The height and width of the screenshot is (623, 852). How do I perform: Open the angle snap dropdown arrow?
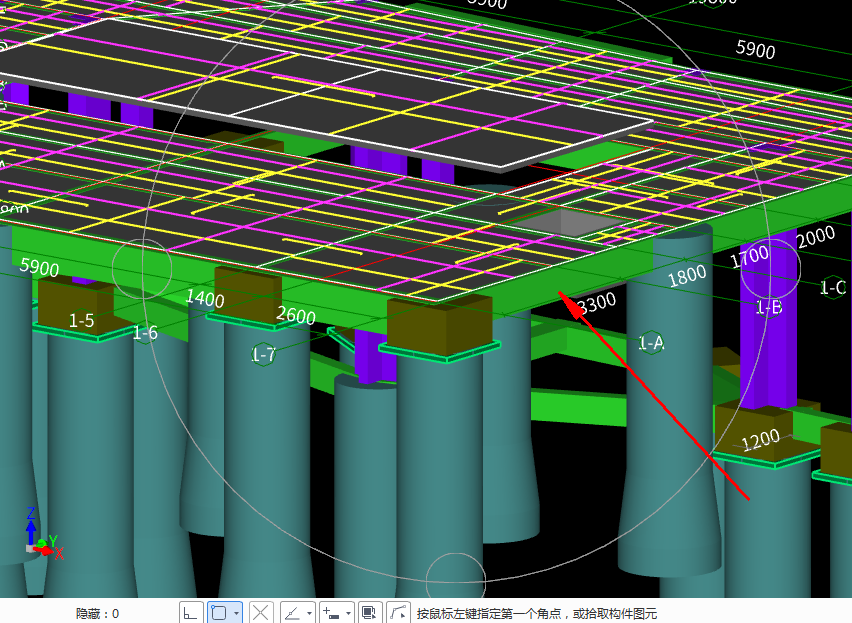coord(309,613)
